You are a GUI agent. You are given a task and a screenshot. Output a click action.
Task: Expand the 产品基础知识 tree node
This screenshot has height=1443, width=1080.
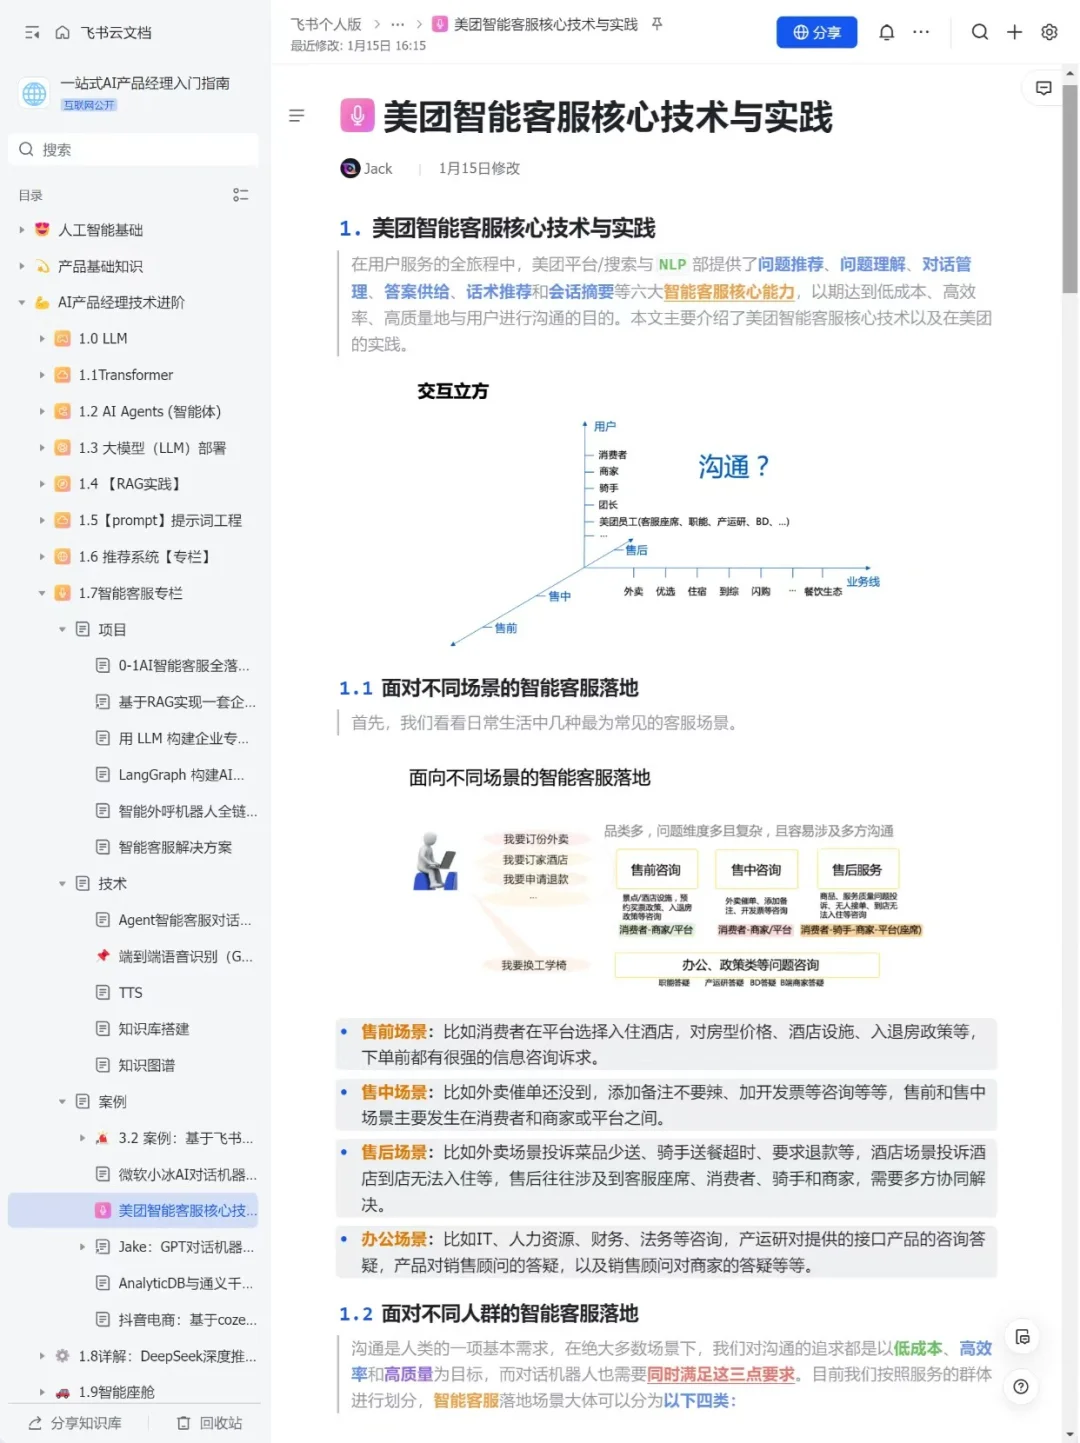[22, 266]
